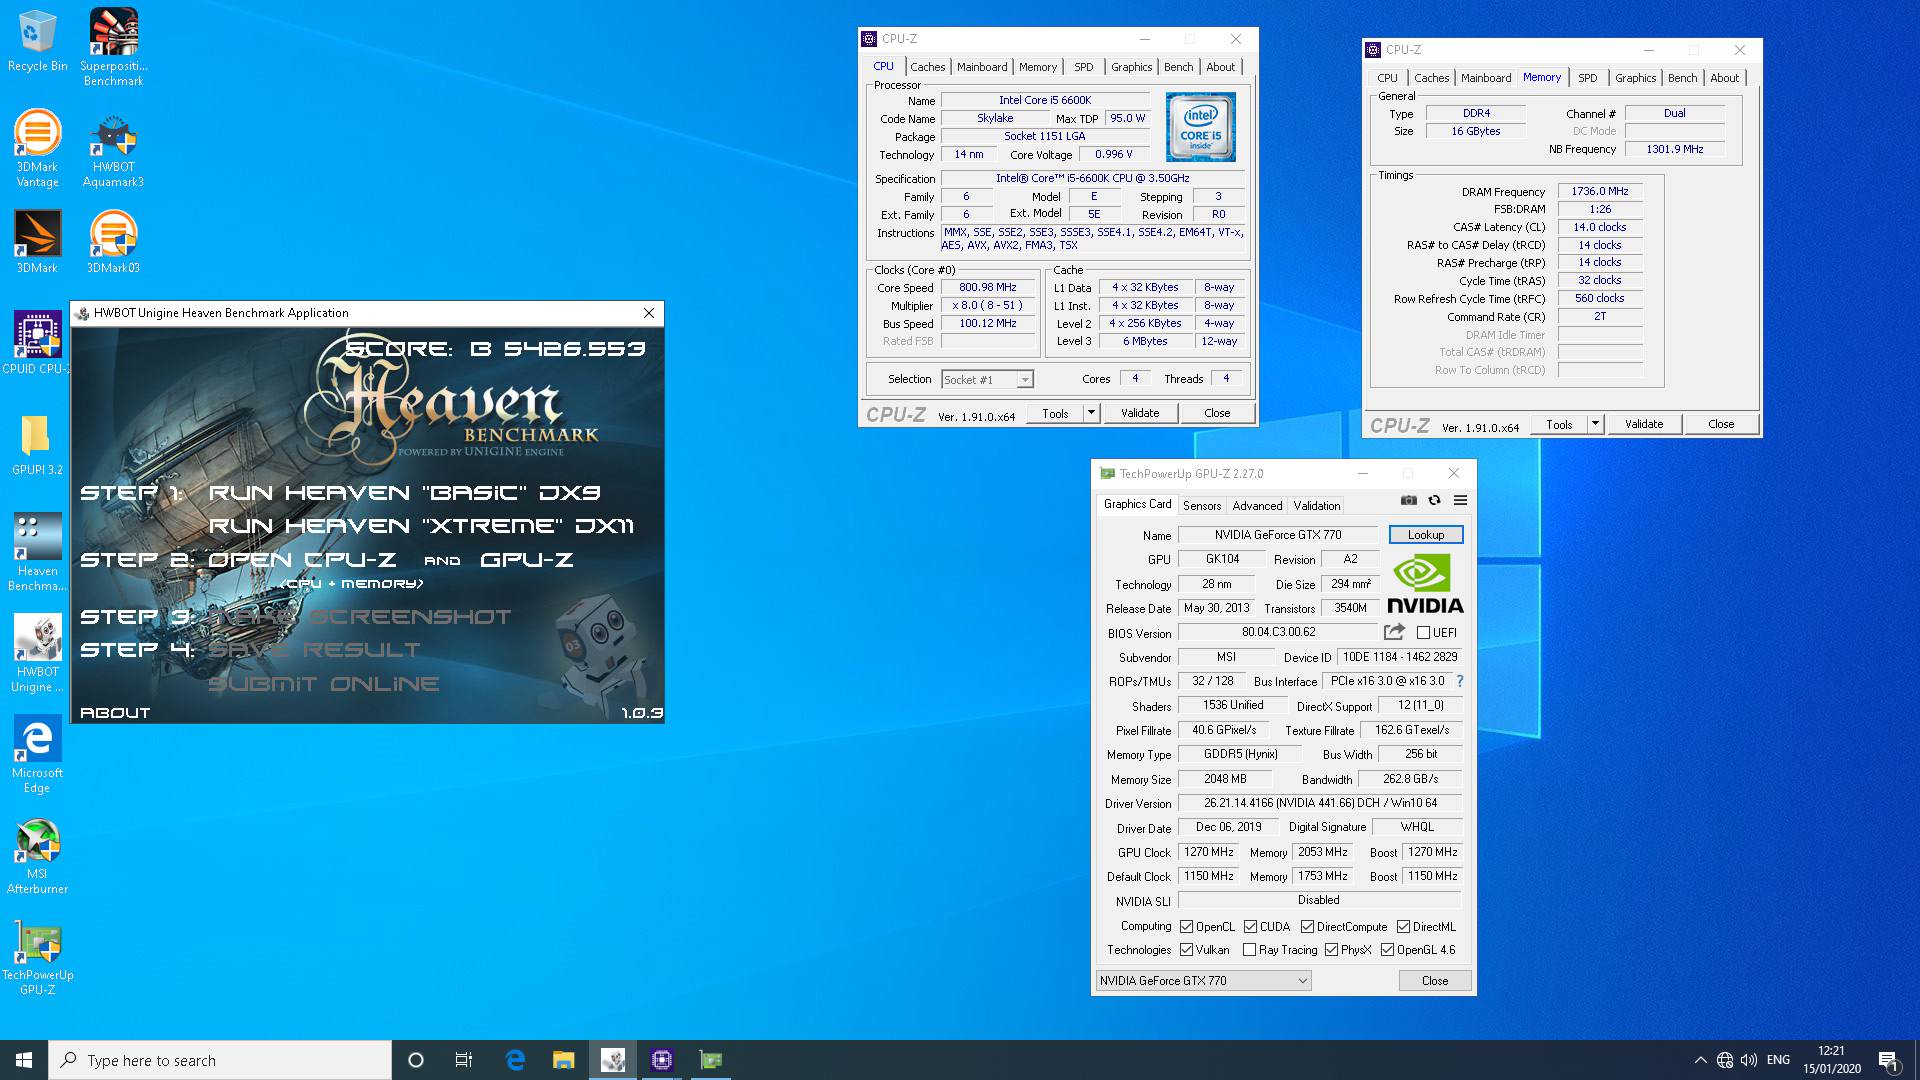
Task: Open GPU-Z hamburger menu icon
Action: point(1460,500)
